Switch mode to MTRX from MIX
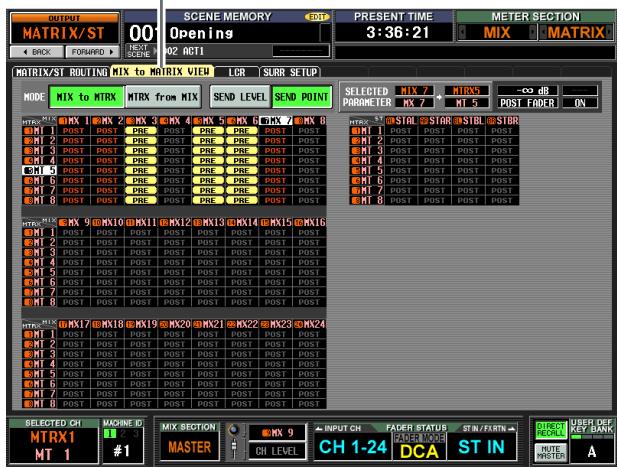The width and height of the screenshot is (617, 468). 163,97
